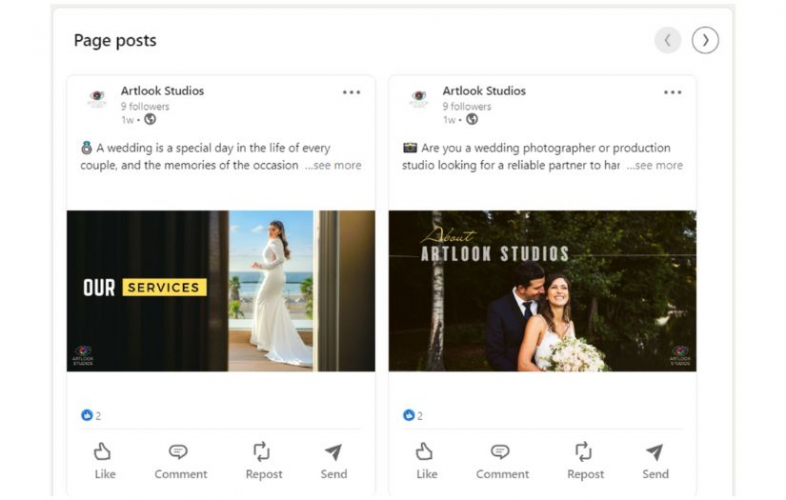The width and height of the screenshot is (786, 500).
Task: Click the 'Page posts' heading
Action: pos(115,41)
